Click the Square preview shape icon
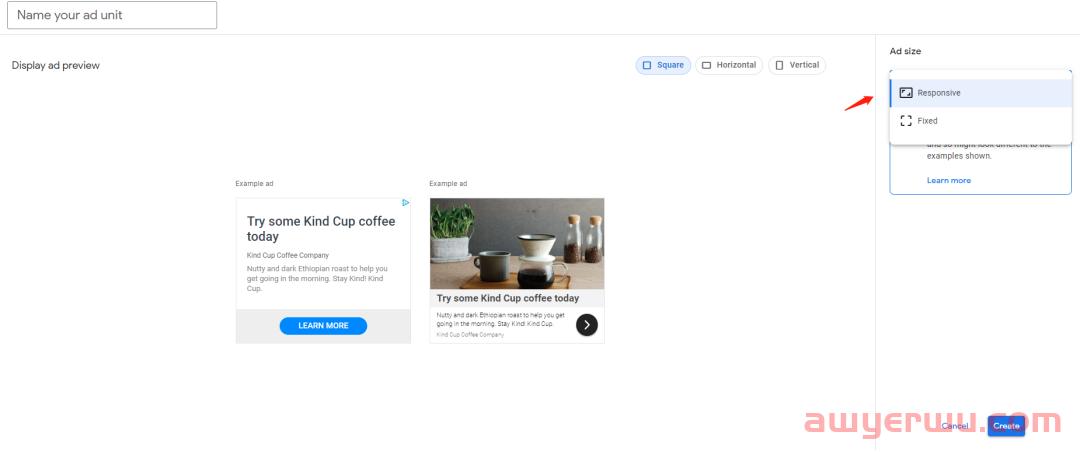Screen dimensions: 1080x452 (x=647, y=65)
